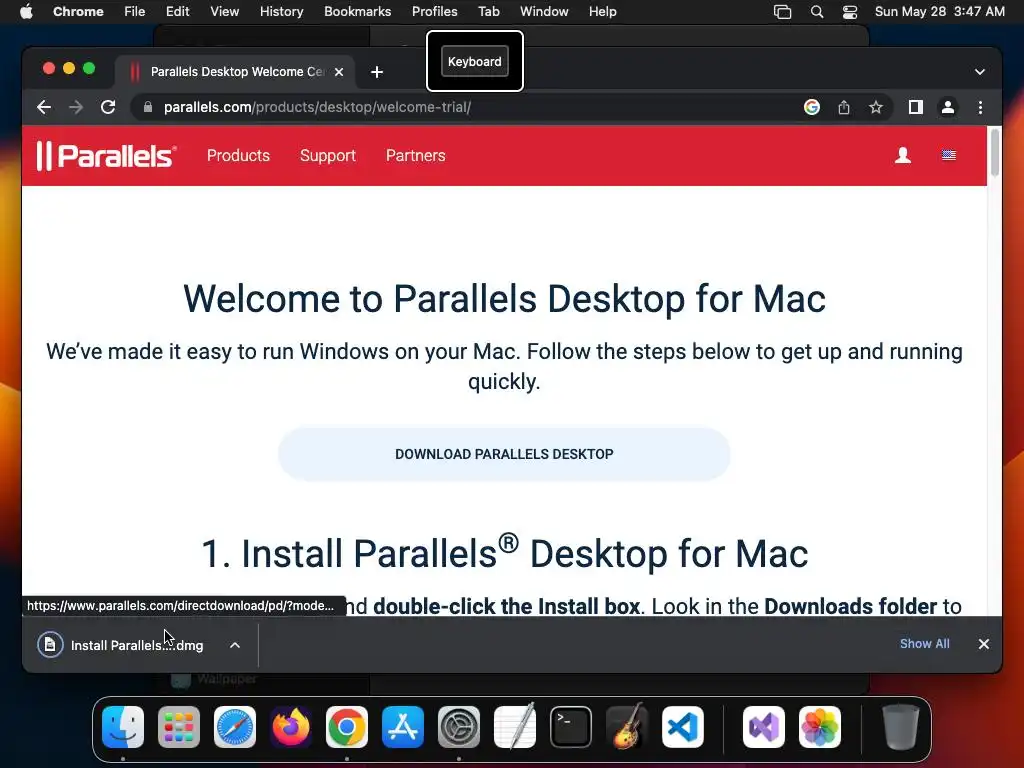The height and width of the screenshot is (768, 1024).
Task: Open Photos from the Dock
Action: point(820,727)
